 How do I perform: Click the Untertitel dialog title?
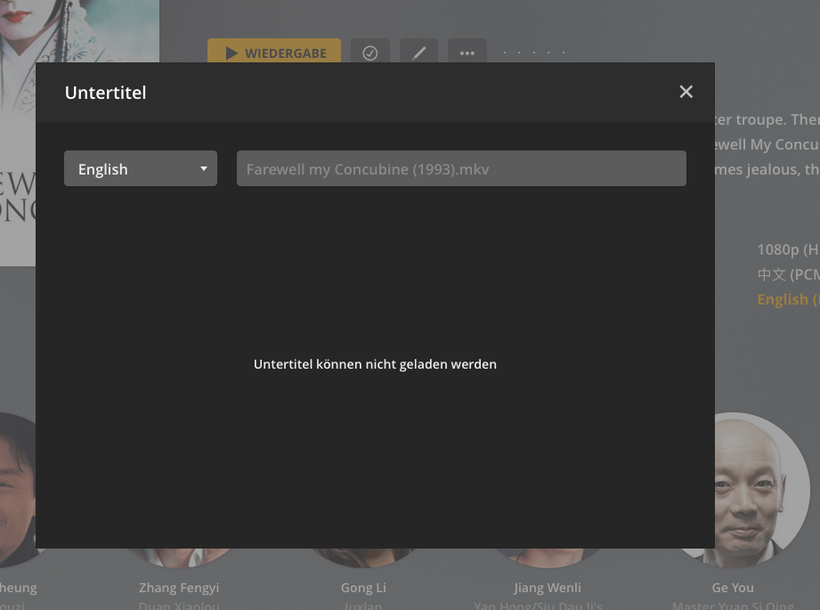coord(106,93)
